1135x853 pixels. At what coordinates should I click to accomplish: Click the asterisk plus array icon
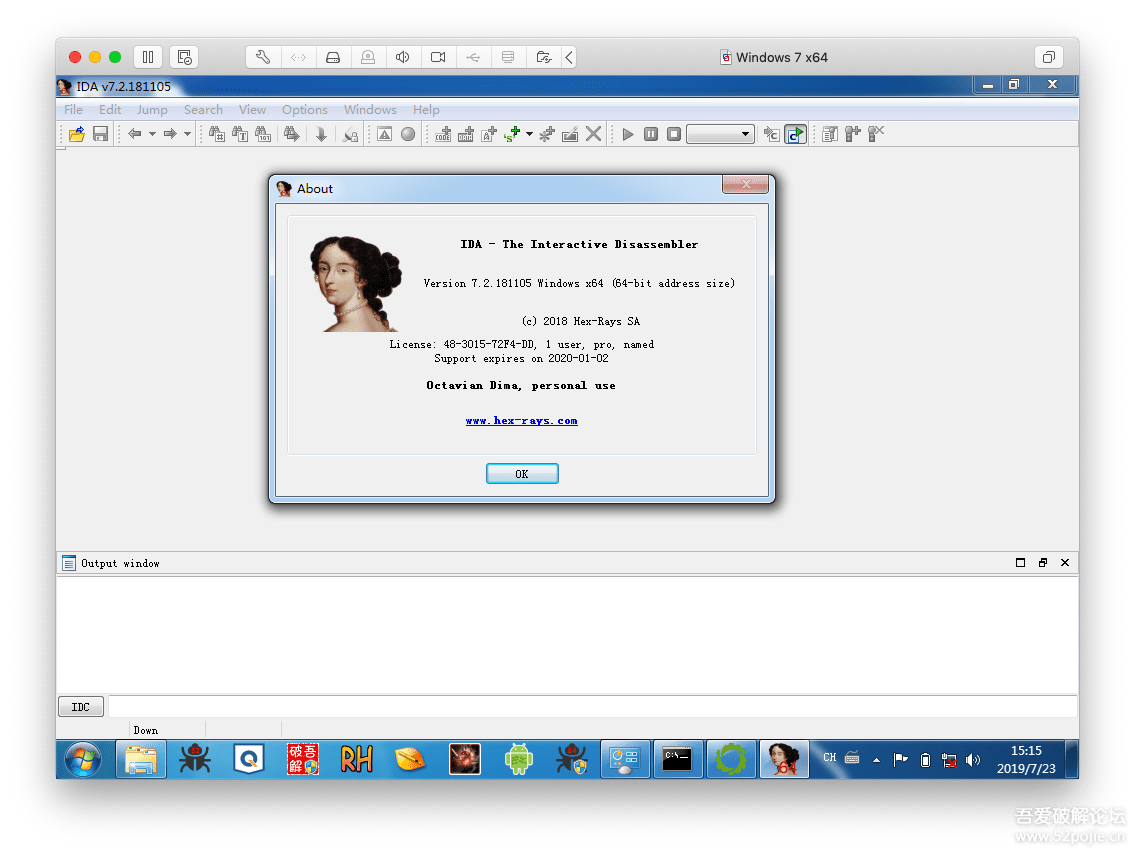547,134
